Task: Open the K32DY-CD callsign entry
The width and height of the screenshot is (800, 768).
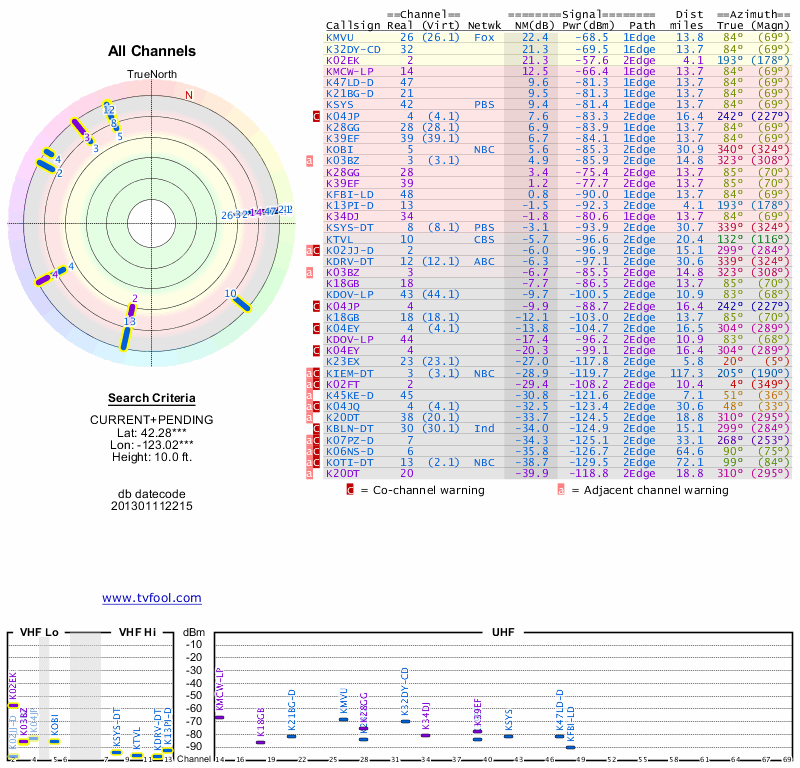Action: (x=352, y=49)
